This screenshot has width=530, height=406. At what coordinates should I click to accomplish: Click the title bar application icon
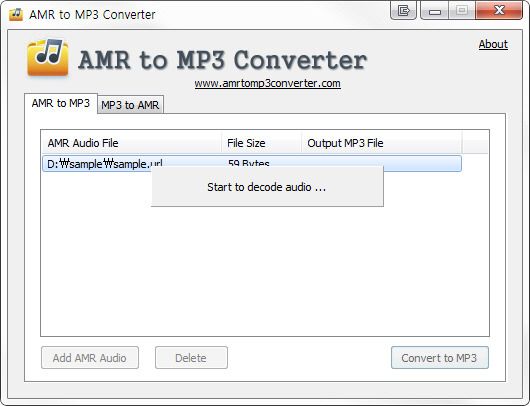pos(16,14)
